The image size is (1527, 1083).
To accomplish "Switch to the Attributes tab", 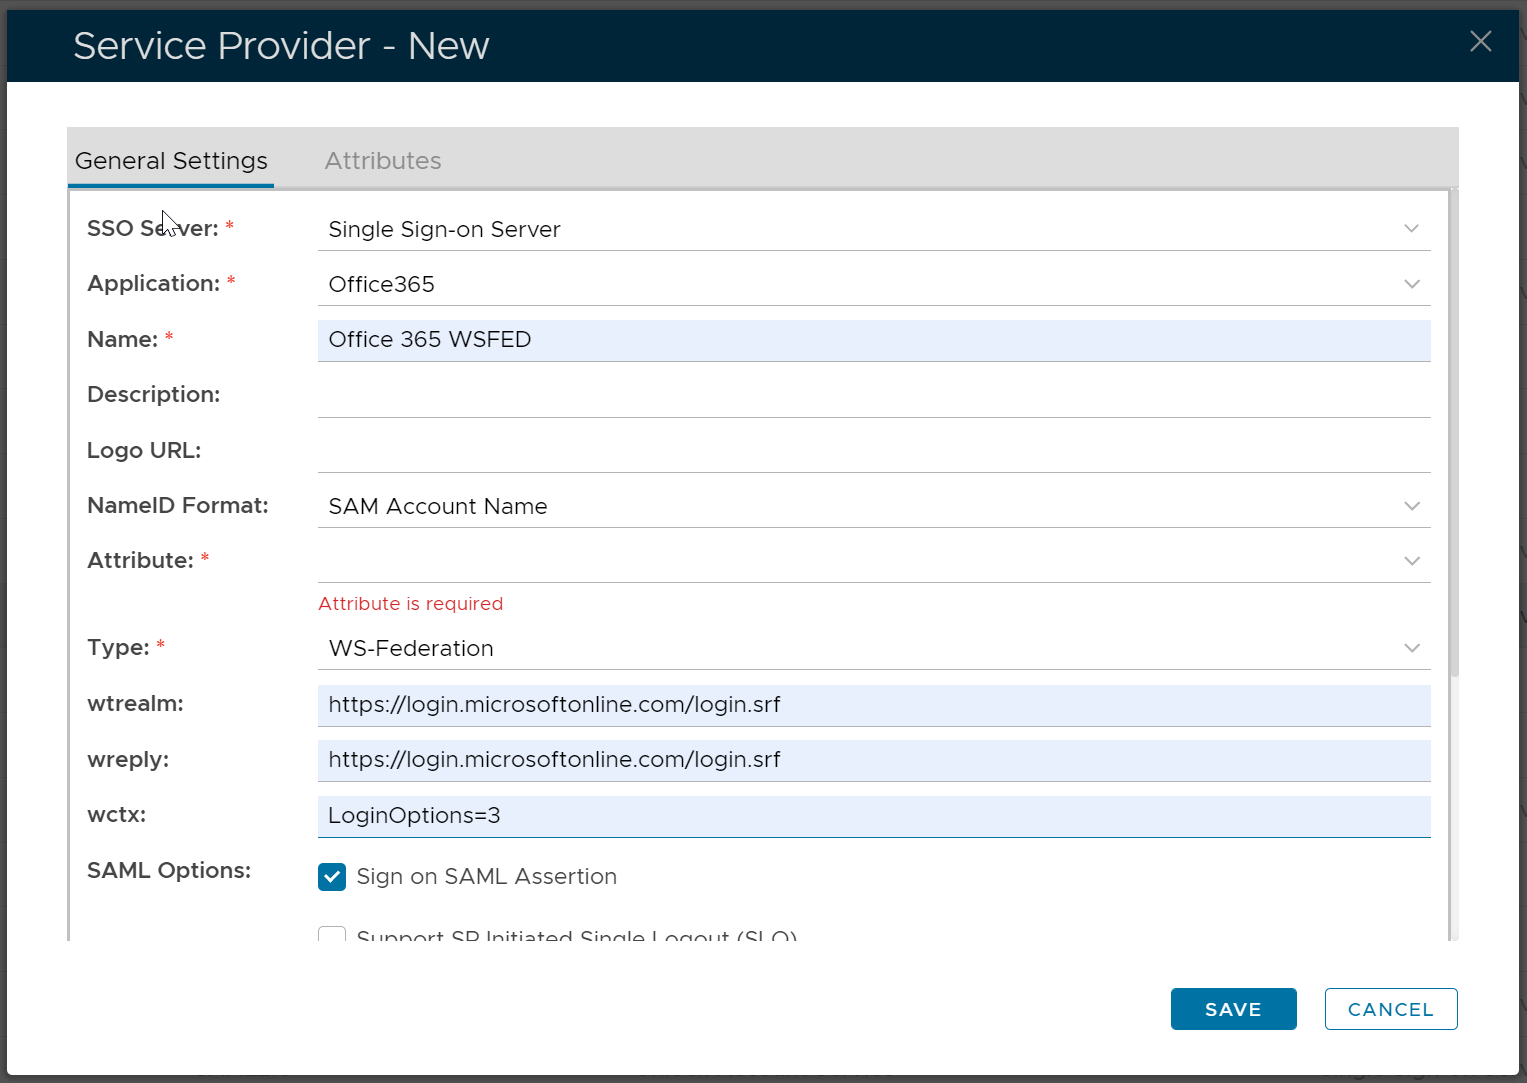I will 382,161.
